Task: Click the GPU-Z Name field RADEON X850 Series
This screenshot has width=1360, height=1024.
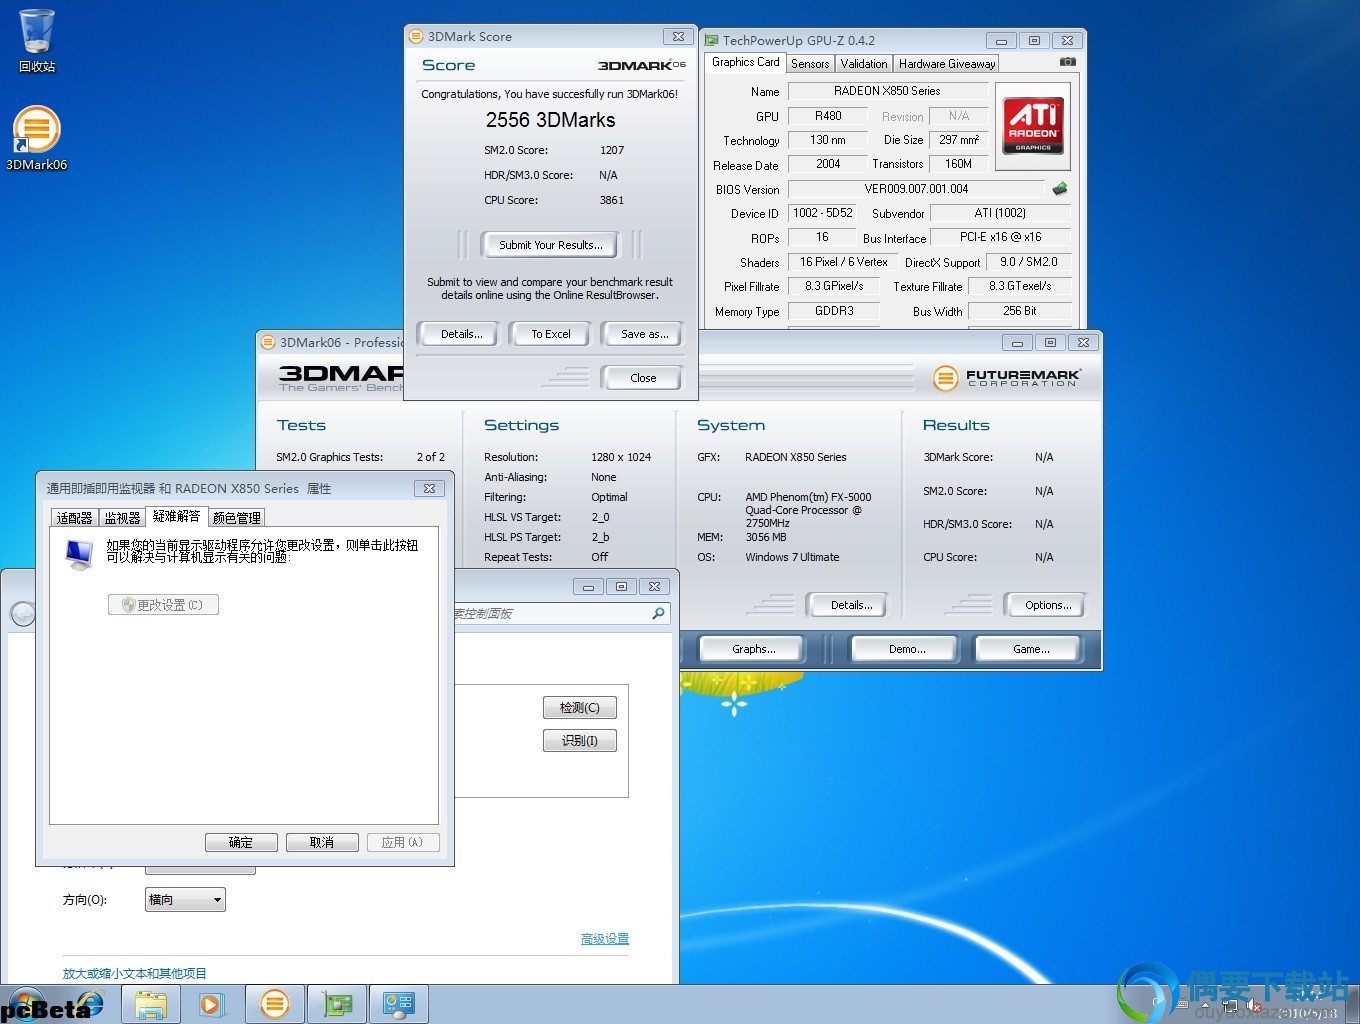Action: click(887, 91)
